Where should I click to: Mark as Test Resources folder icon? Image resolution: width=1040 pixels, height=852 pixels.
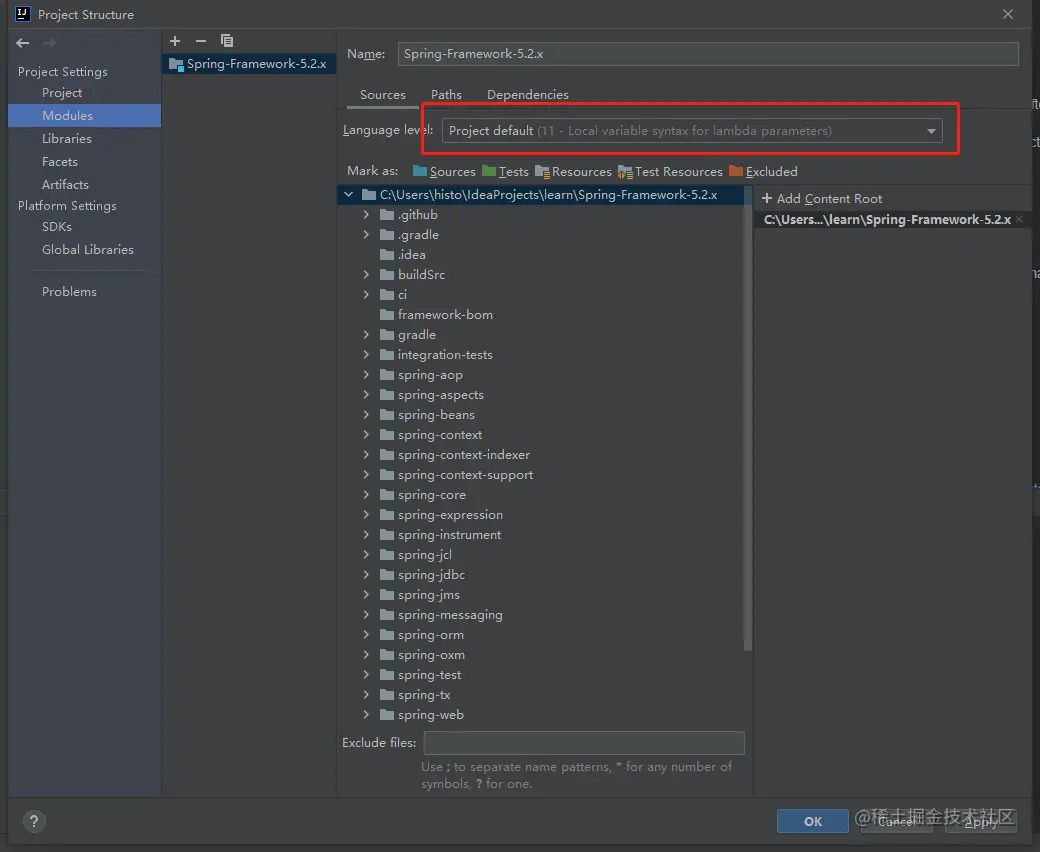(x=625, y=172)
